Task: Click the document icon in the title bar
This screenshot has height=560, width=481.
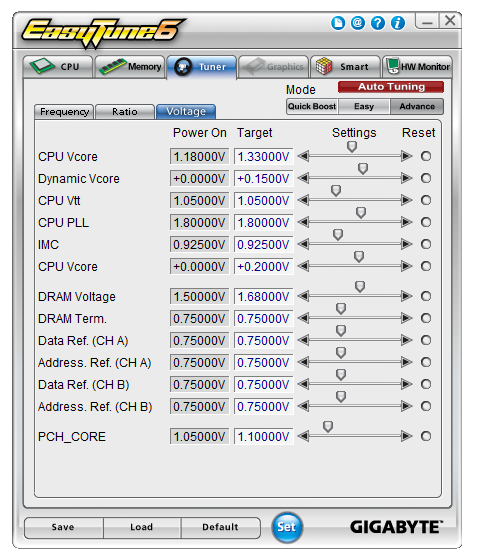Action: click(x=337, y=23)
